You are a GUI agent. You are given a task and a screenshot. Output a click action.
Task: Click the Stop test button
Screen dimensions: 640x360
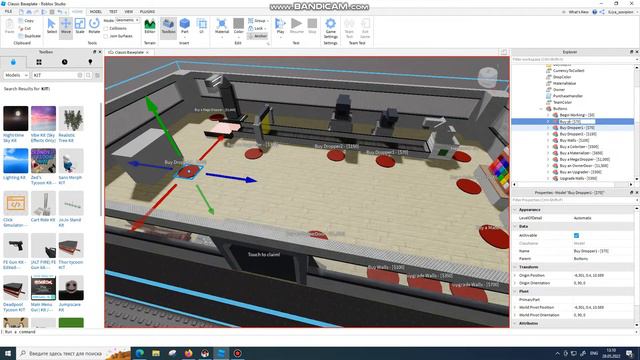click(x=312, y=26)
